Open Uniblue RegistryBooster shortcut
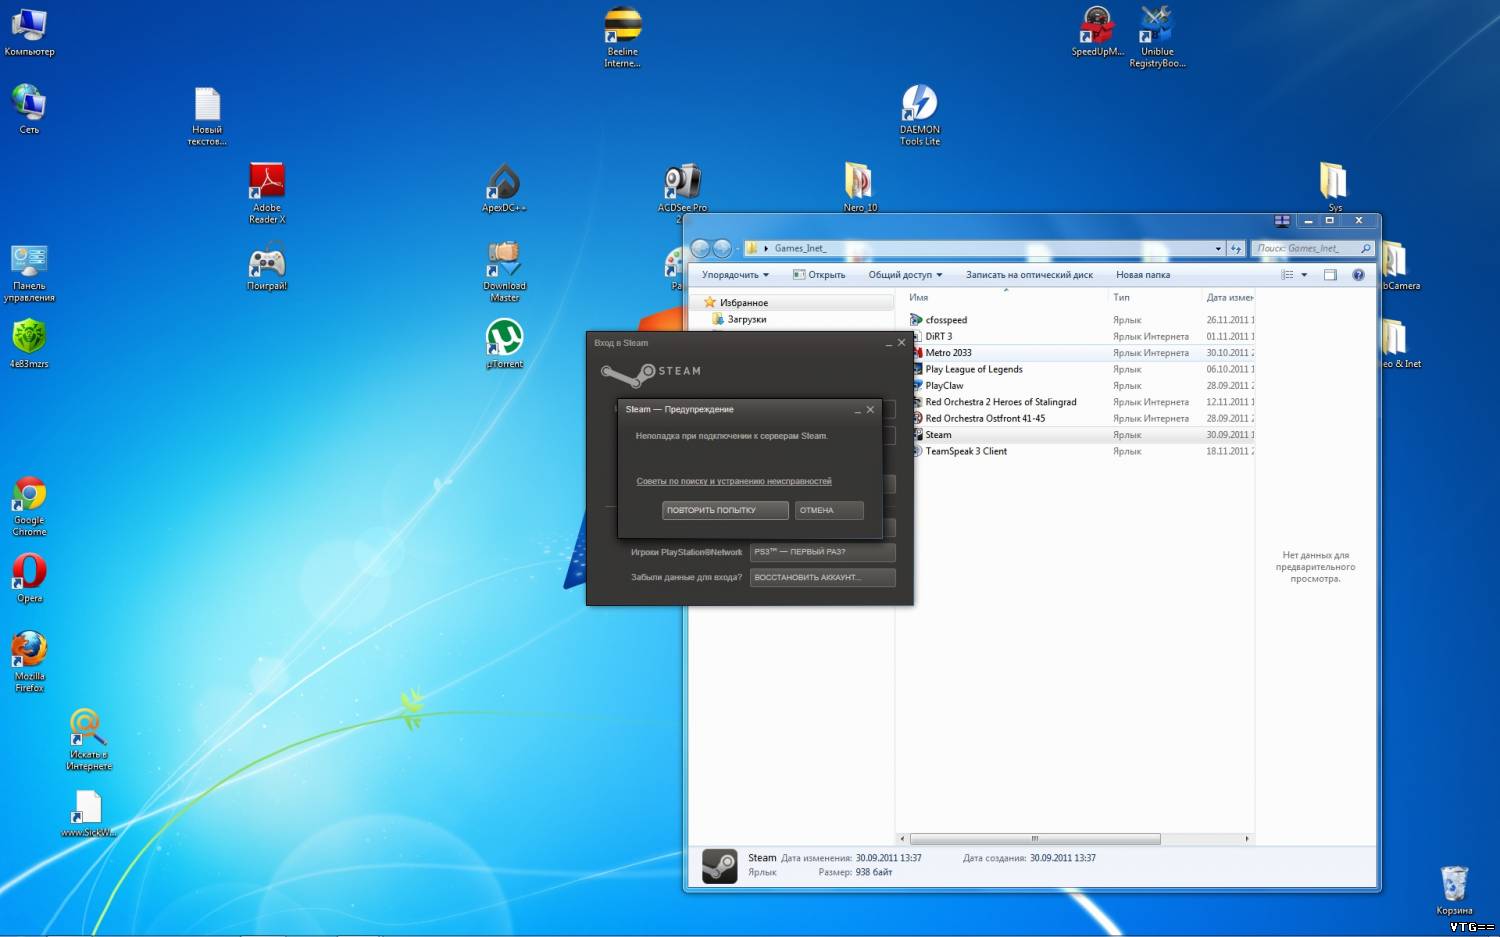 tap(1157, 37)
